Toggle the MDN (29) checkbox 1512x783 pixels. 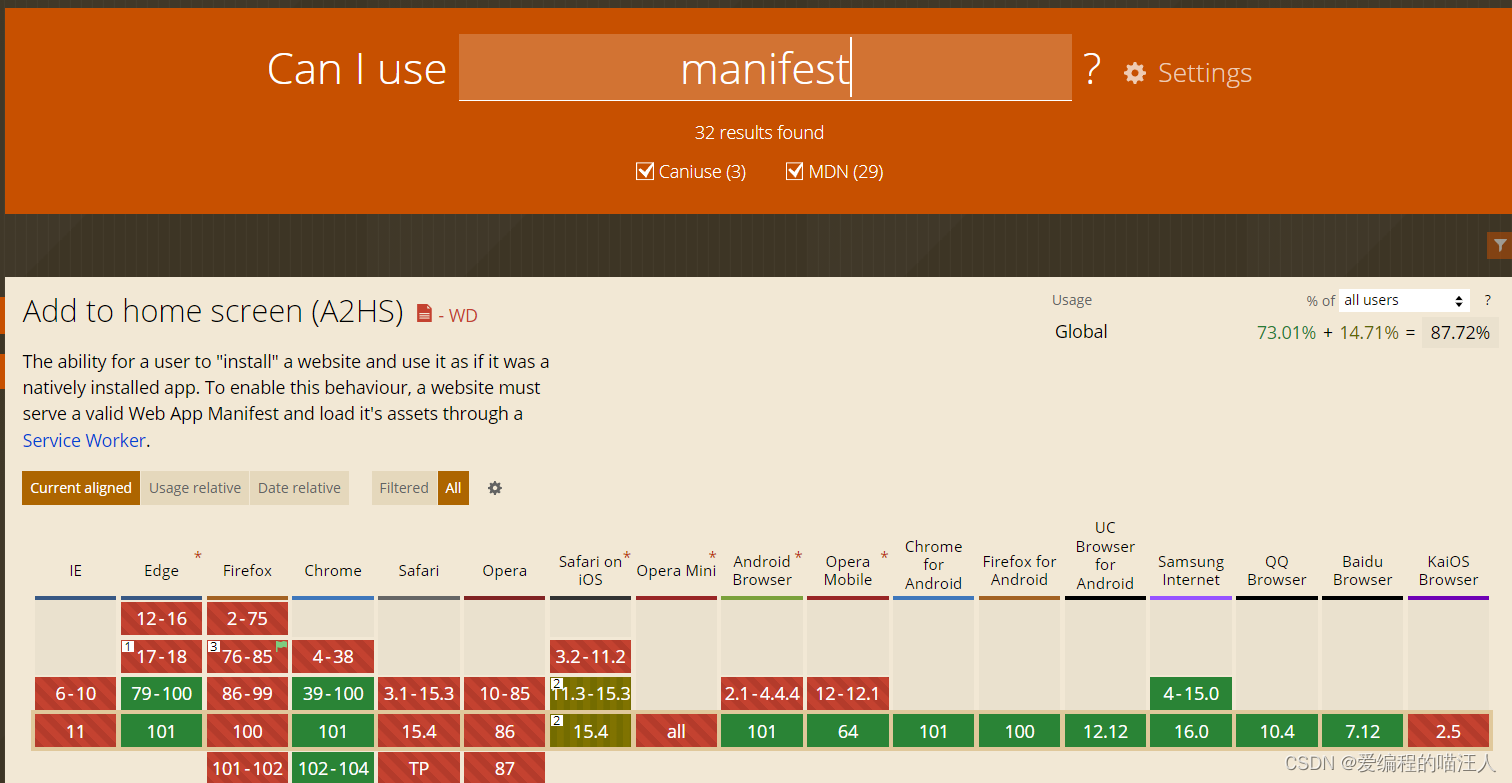pos(795,171)
